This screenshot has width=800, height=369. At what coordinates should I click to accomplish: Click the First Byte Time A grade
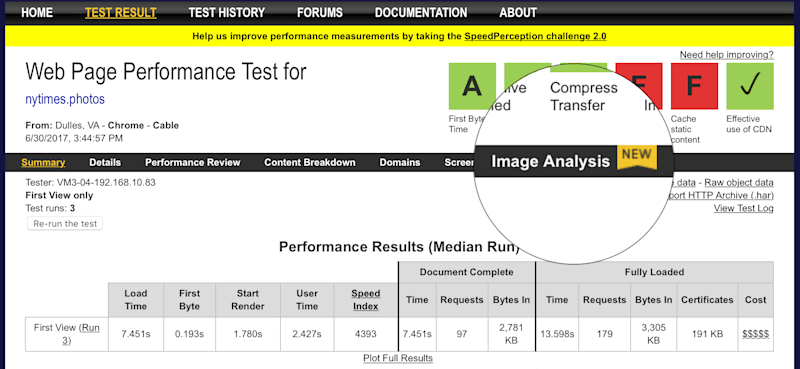tap(472, 86)
